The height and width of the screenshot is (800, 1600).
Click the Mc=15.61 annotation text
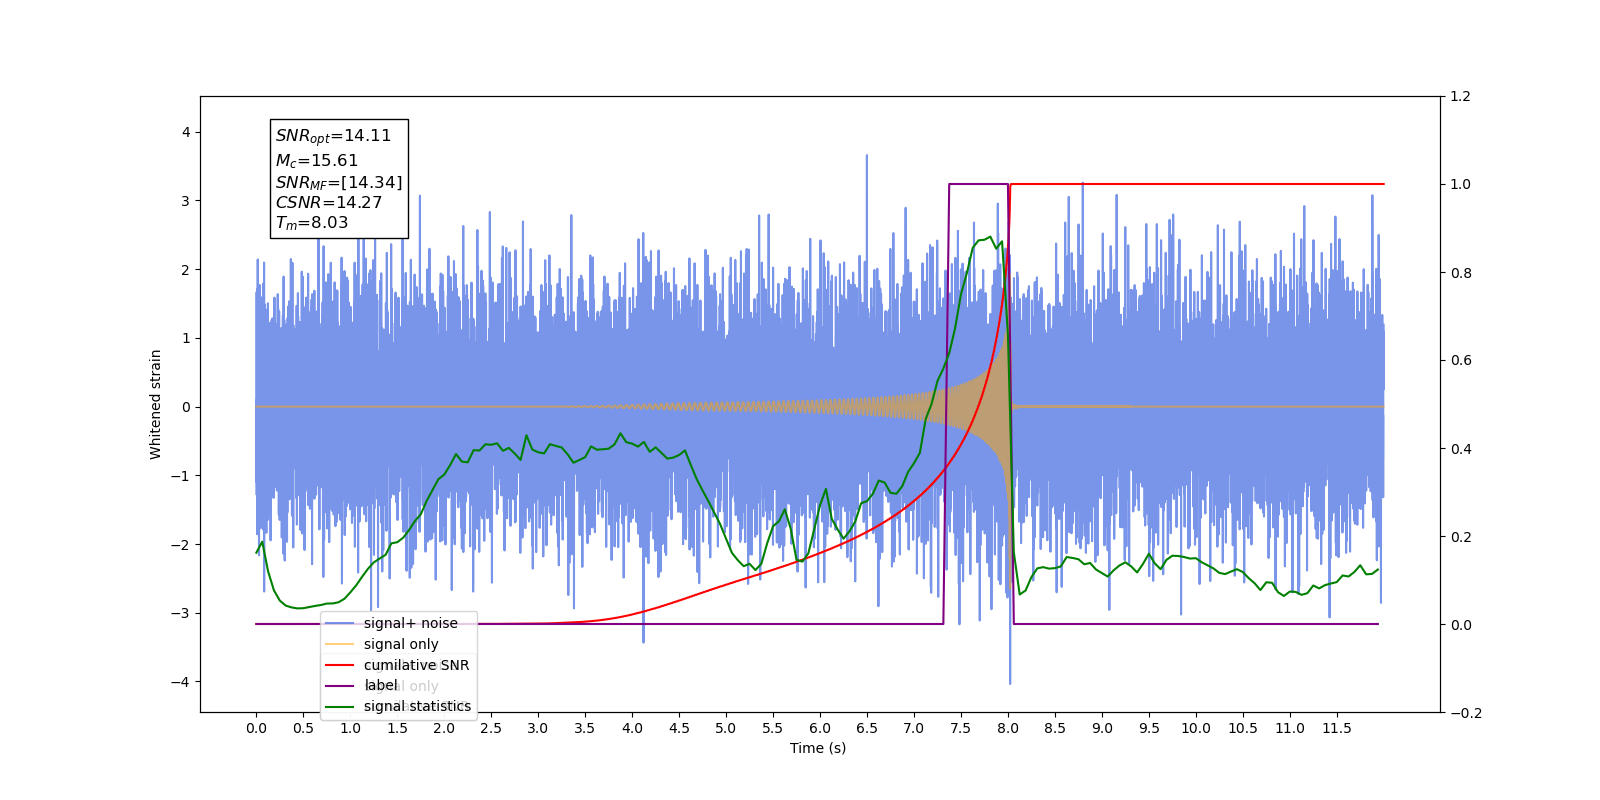[316, 160]
